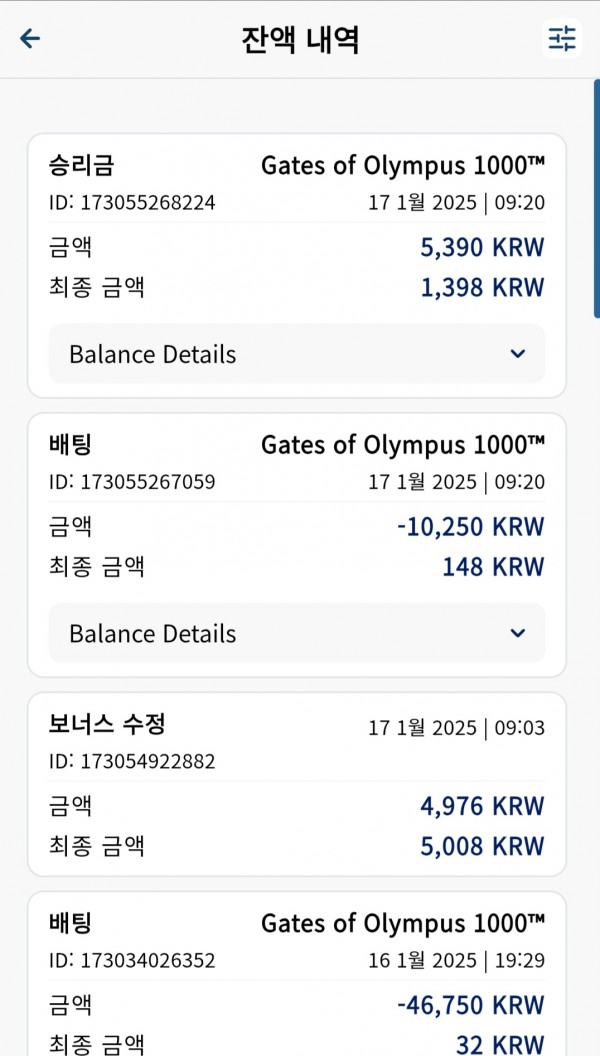600x1056 pixels.
Task: Select transaction ID 173054922882
Action: (132, 762)
